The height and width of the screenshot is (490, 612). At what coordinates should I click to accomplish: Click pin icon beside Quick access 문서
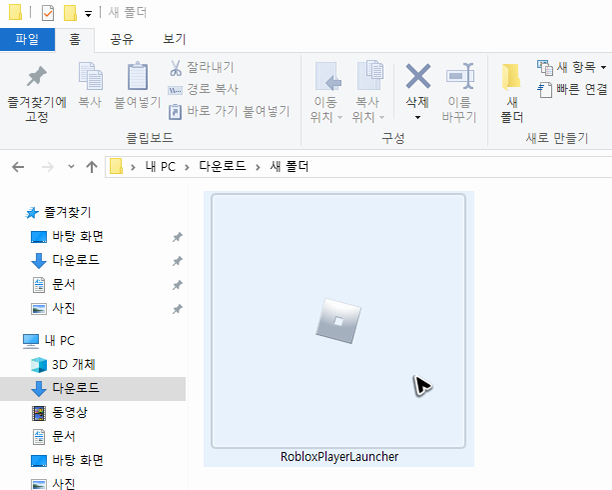[177, 285]
